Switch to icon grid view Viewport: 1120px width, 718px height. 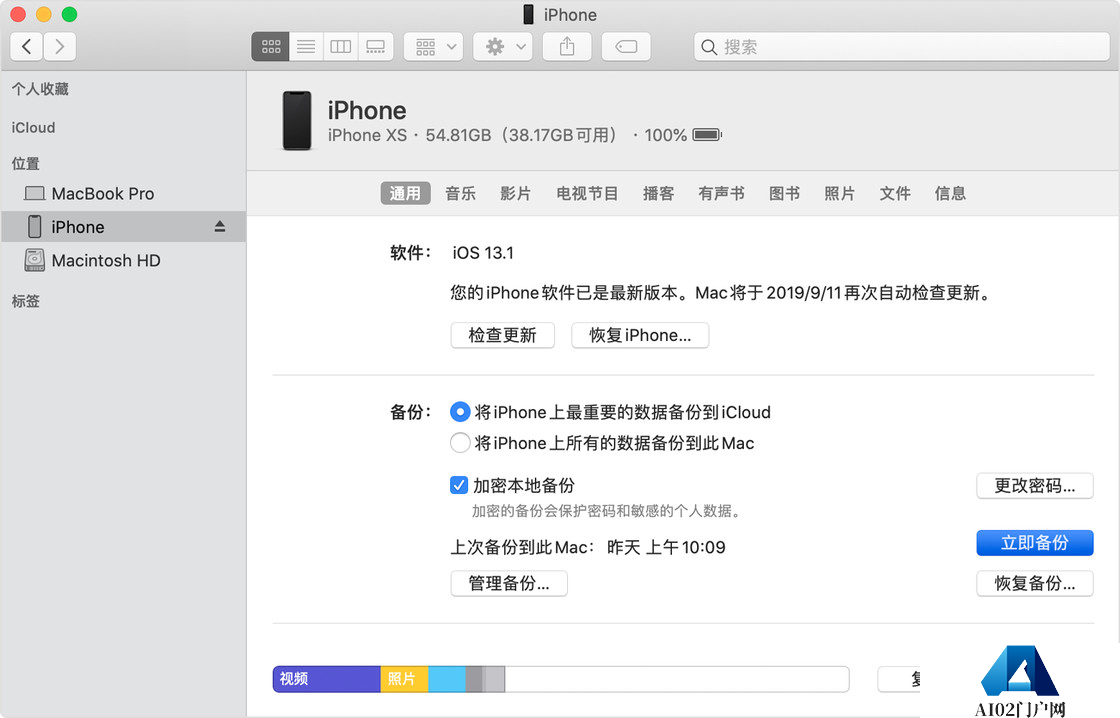tap(271, 46)
